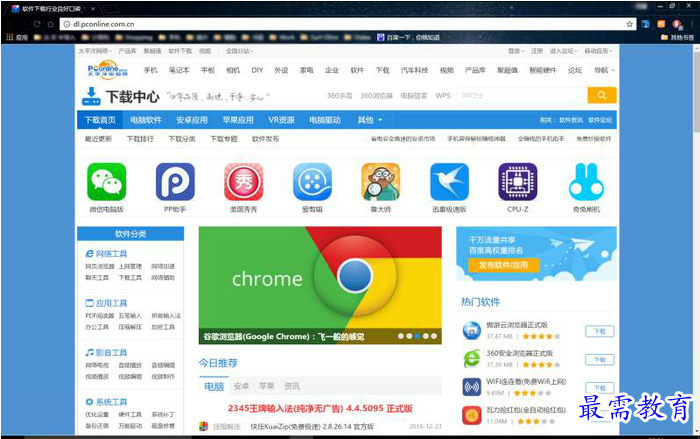The width and height of the screenshot is (700, 439).
Task: Click the WiFi连连看 app icon
Action: tap(471, 387)
